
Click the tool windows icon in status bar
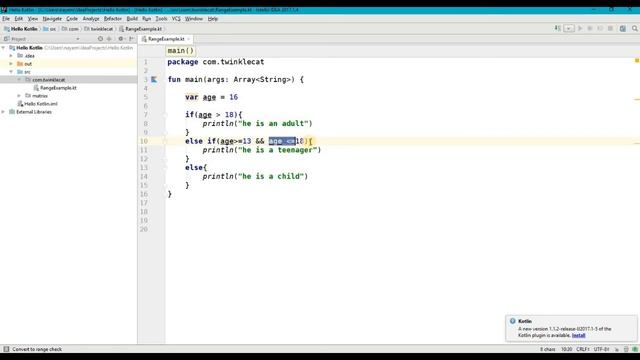click(x=6, y=349)
